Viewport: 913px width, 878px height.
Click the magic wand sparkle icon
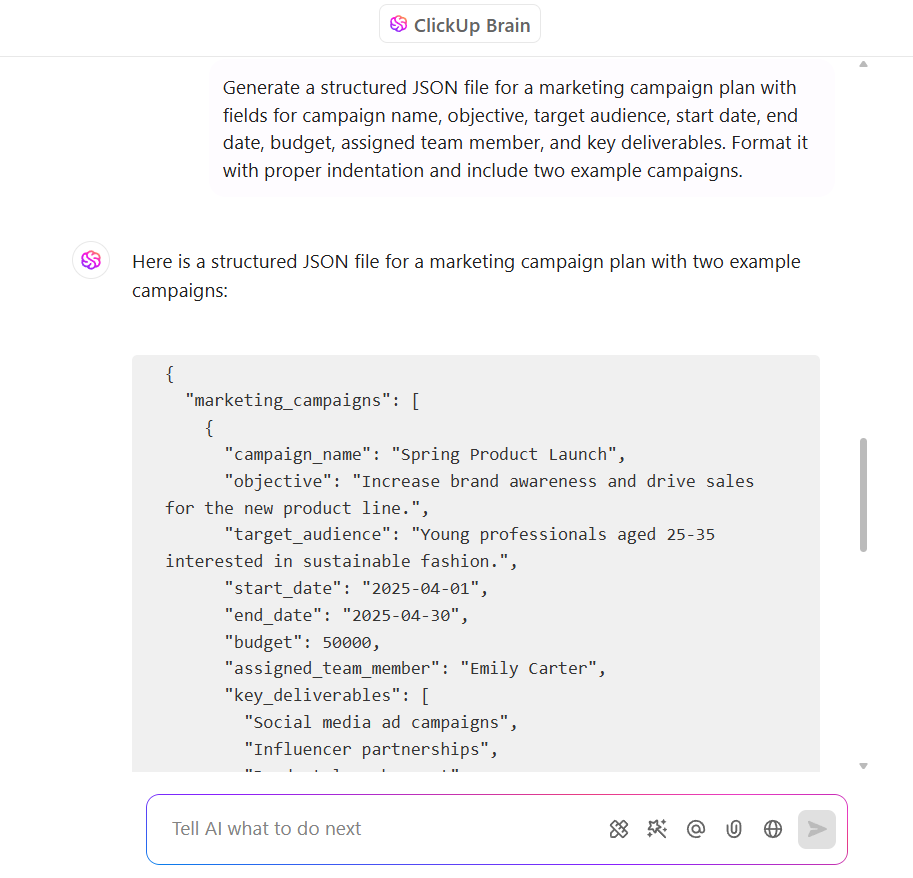657,828
